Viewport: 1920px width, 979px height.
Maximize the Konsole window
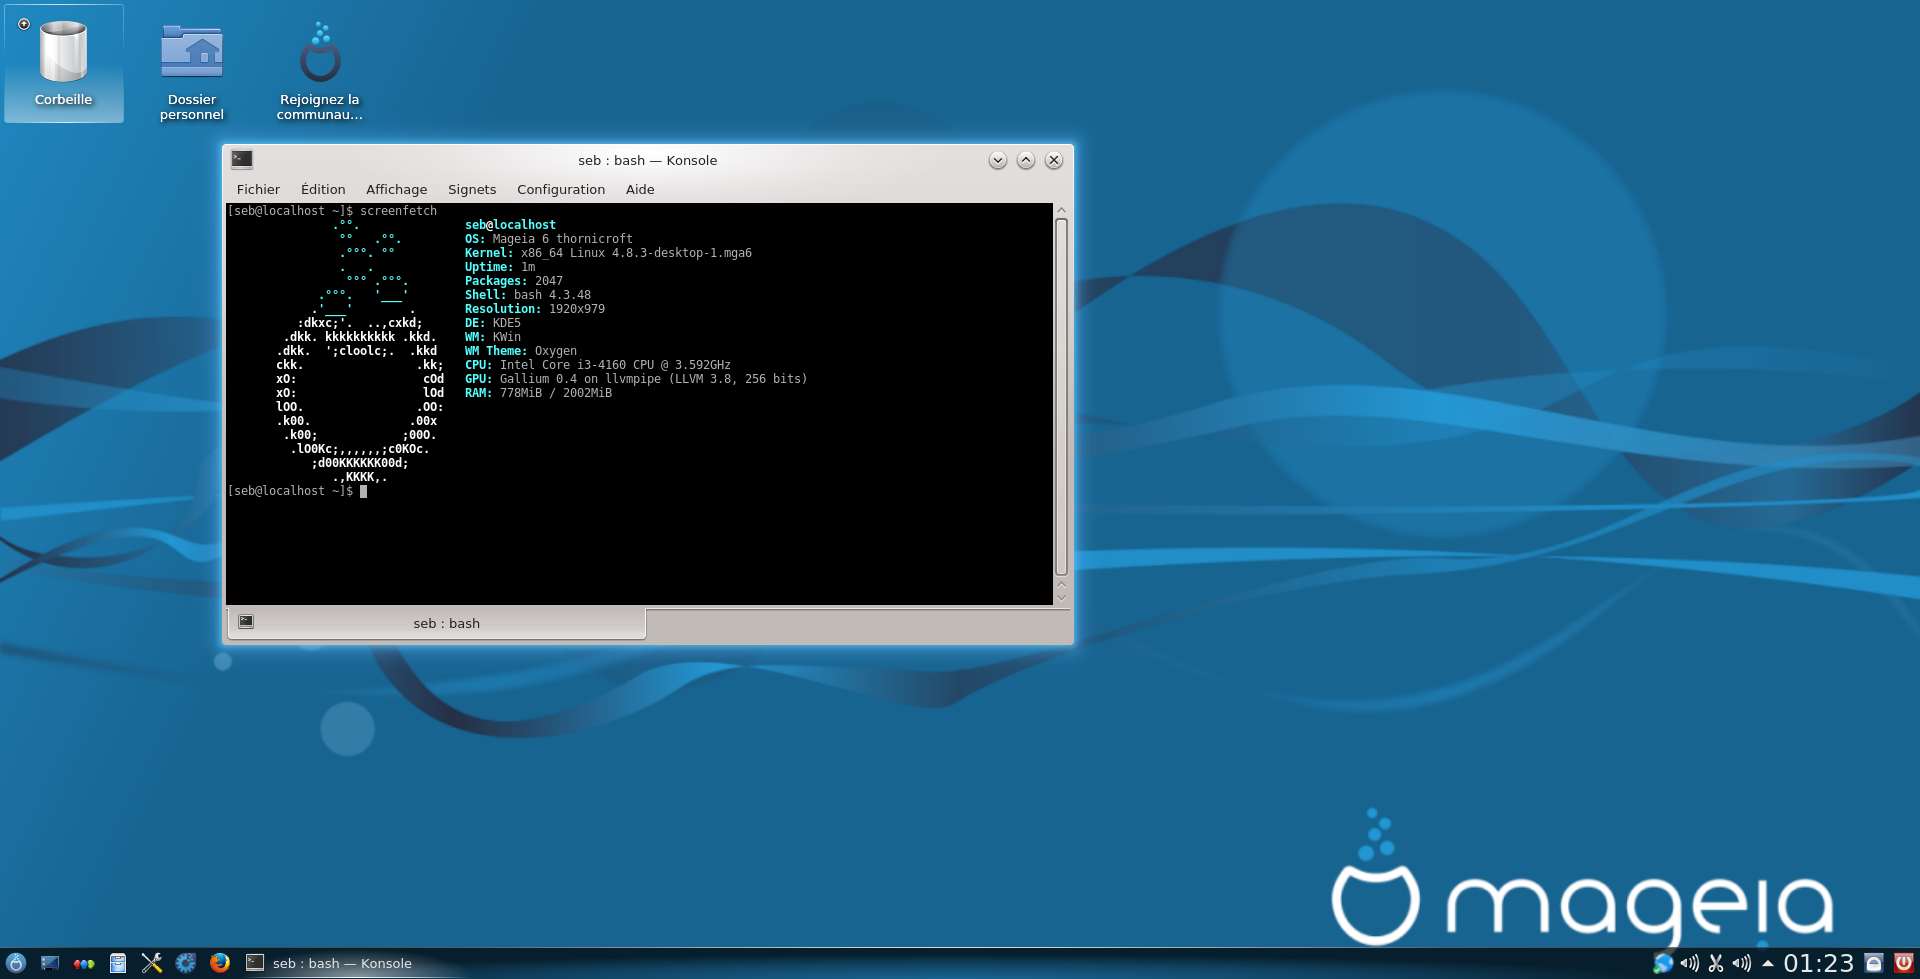1025,160
